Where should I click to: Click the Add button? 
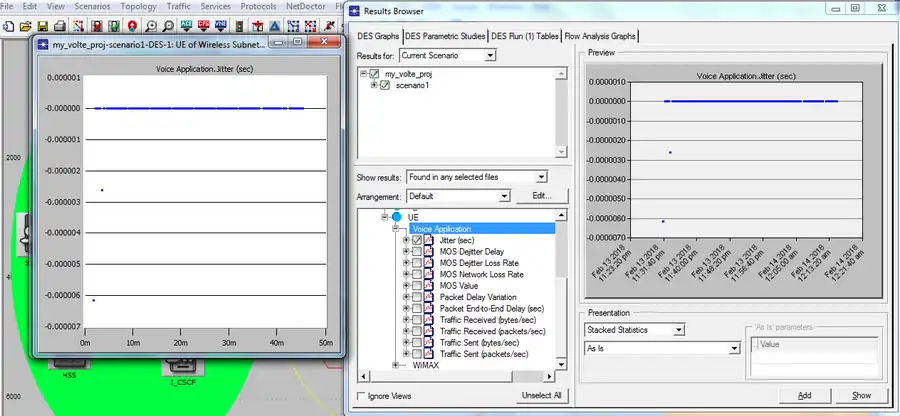tap(805, 395)
